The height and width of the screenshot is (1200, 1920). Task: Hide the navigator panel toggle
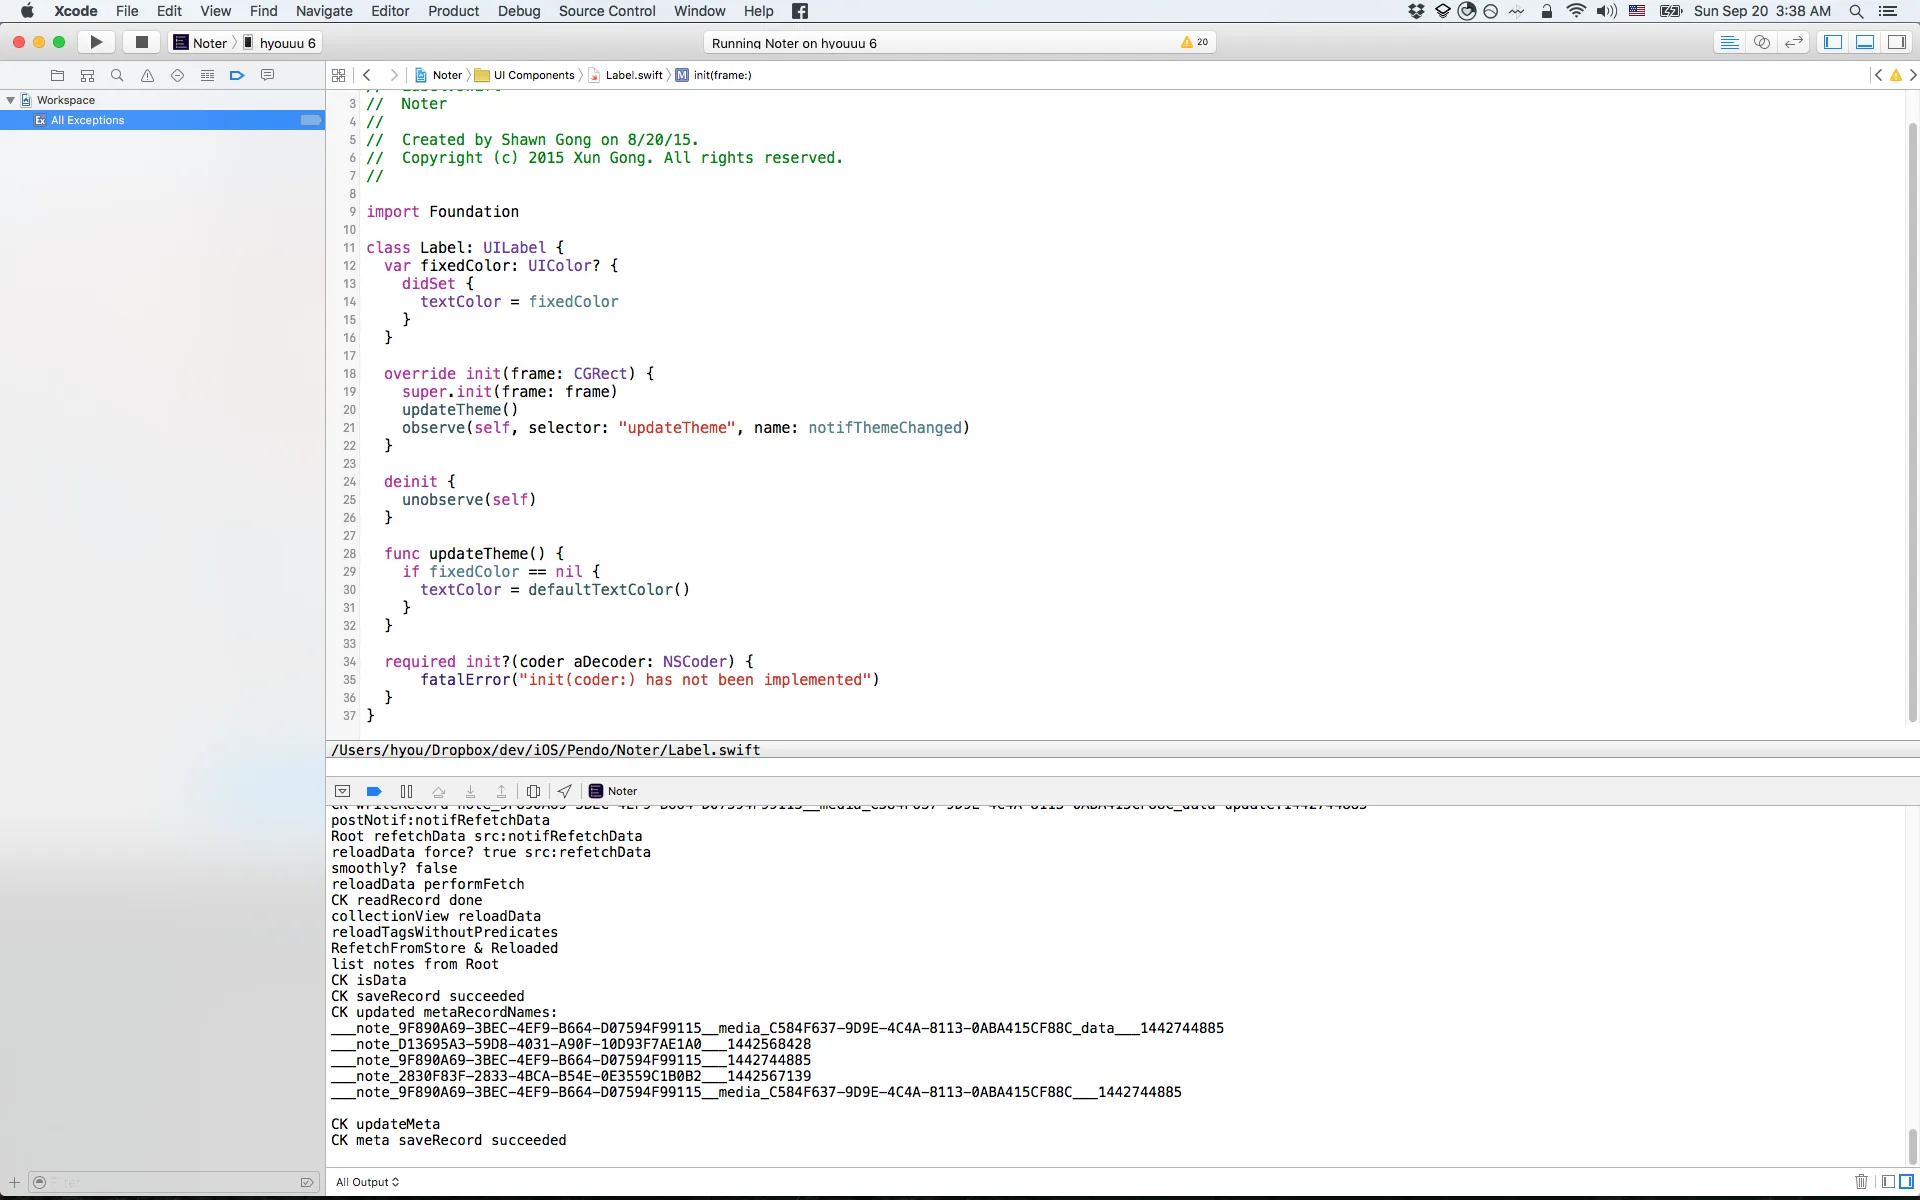click(x=1833, y=42)
